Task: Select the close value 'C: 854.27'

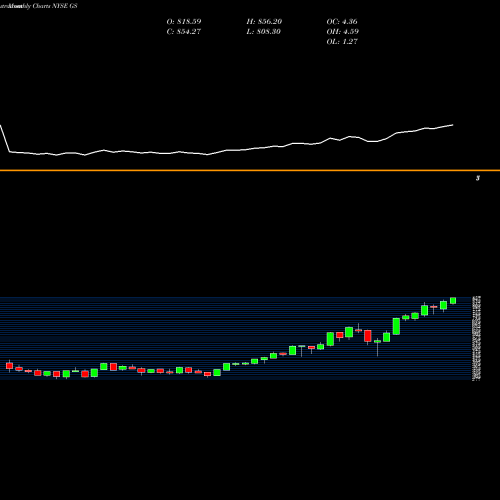Action: [184, 32]
